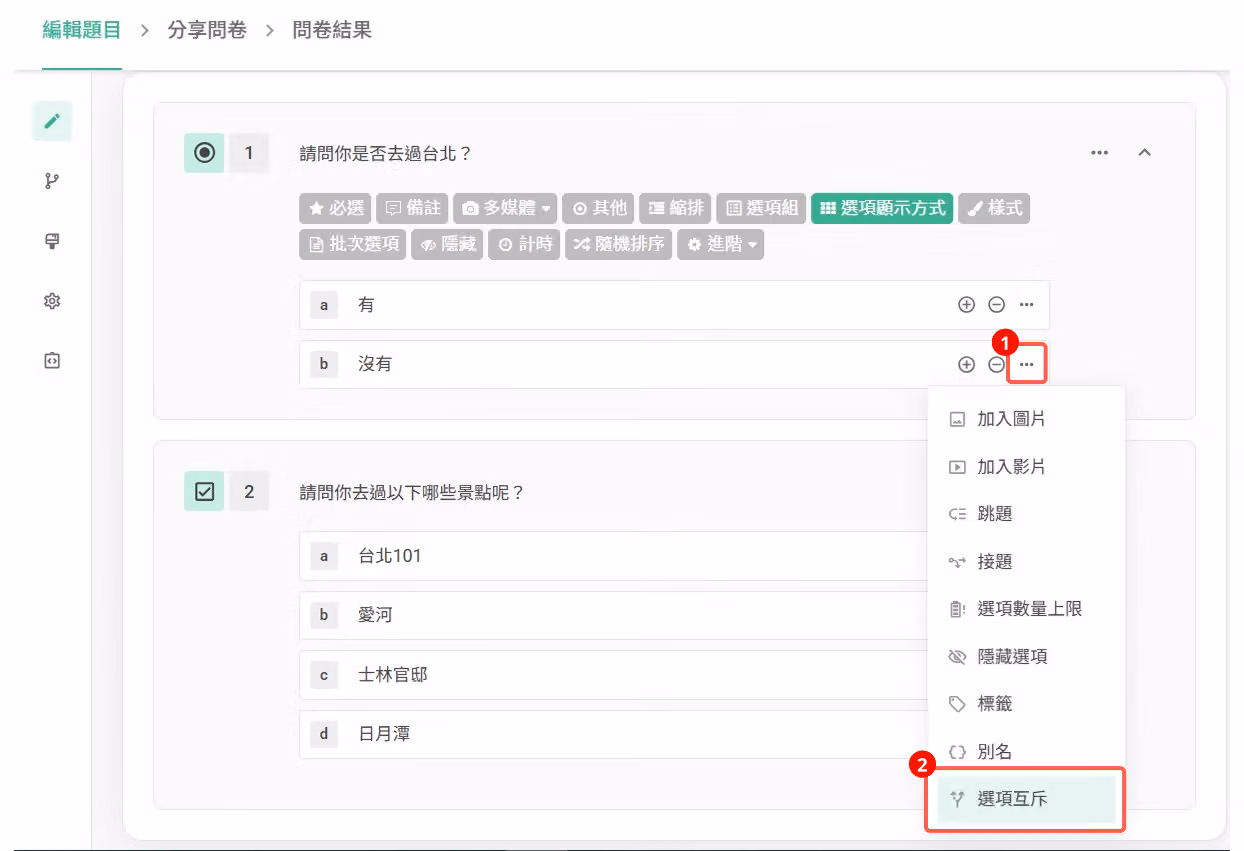The height and width of the screenshot is (851, 1244).
Task: Click the 縮排 indent button
Action: tap(675, 208)
